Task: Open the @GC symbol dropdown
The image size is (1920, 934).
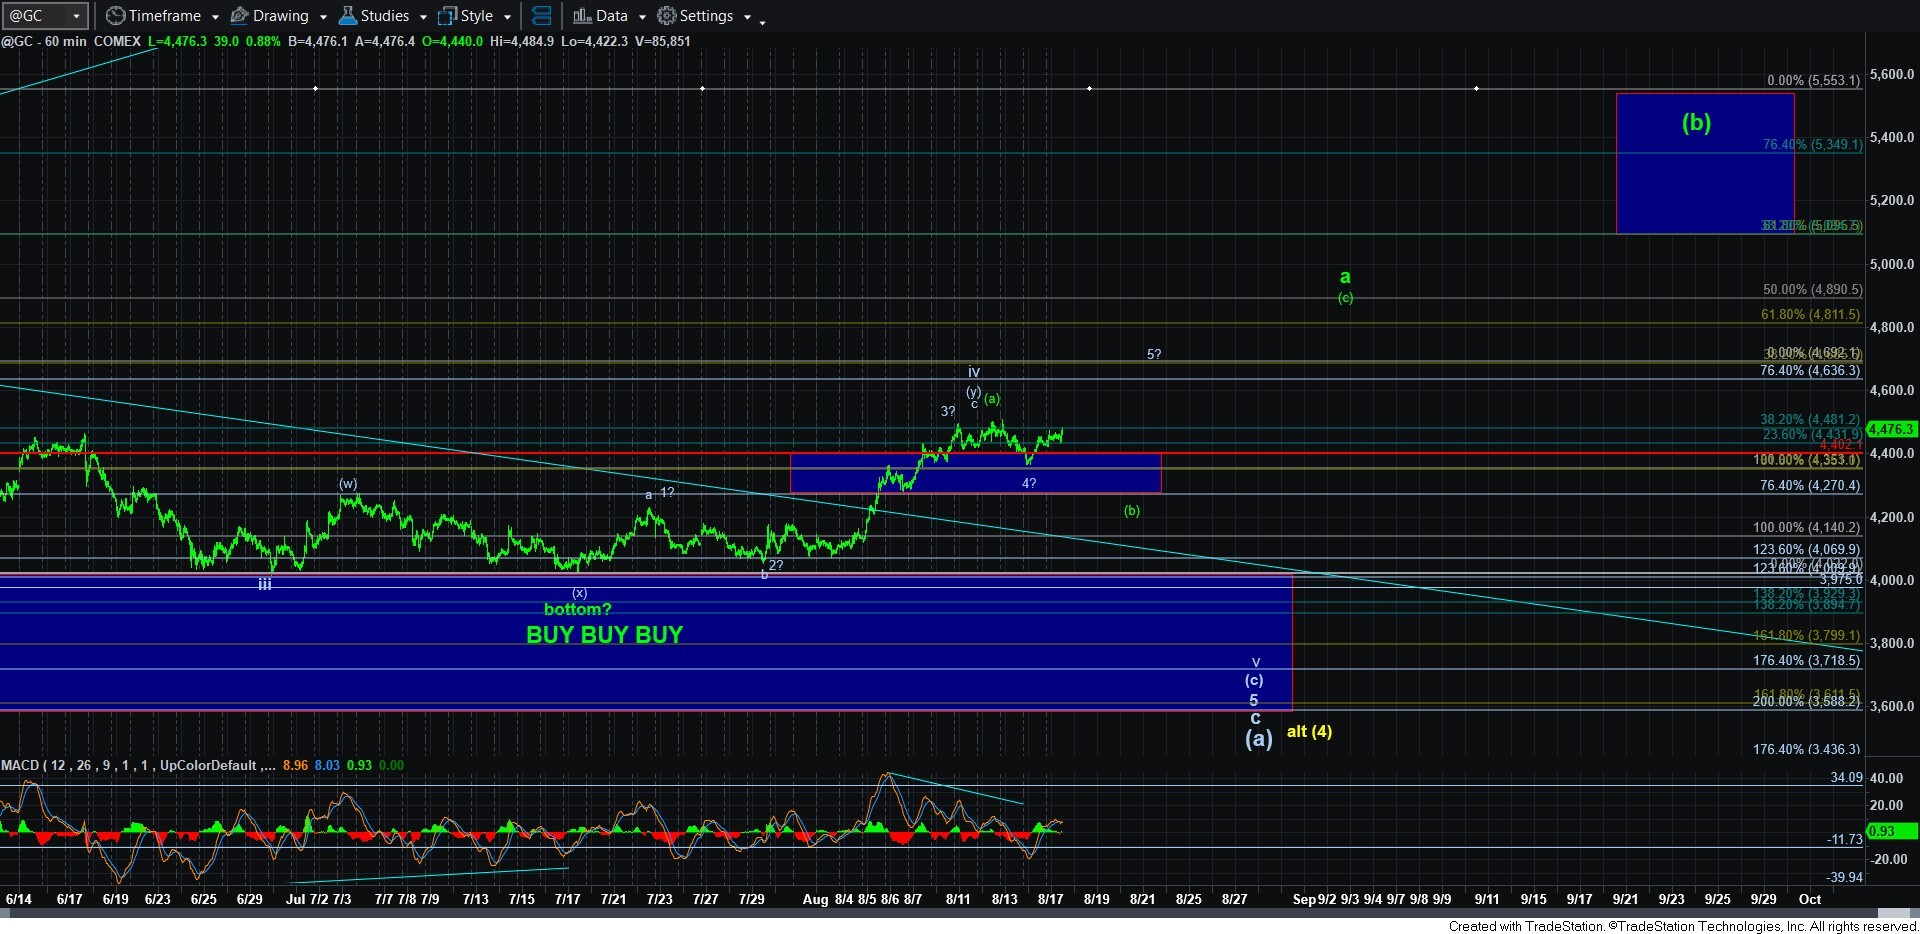Action: coord(76,16)
